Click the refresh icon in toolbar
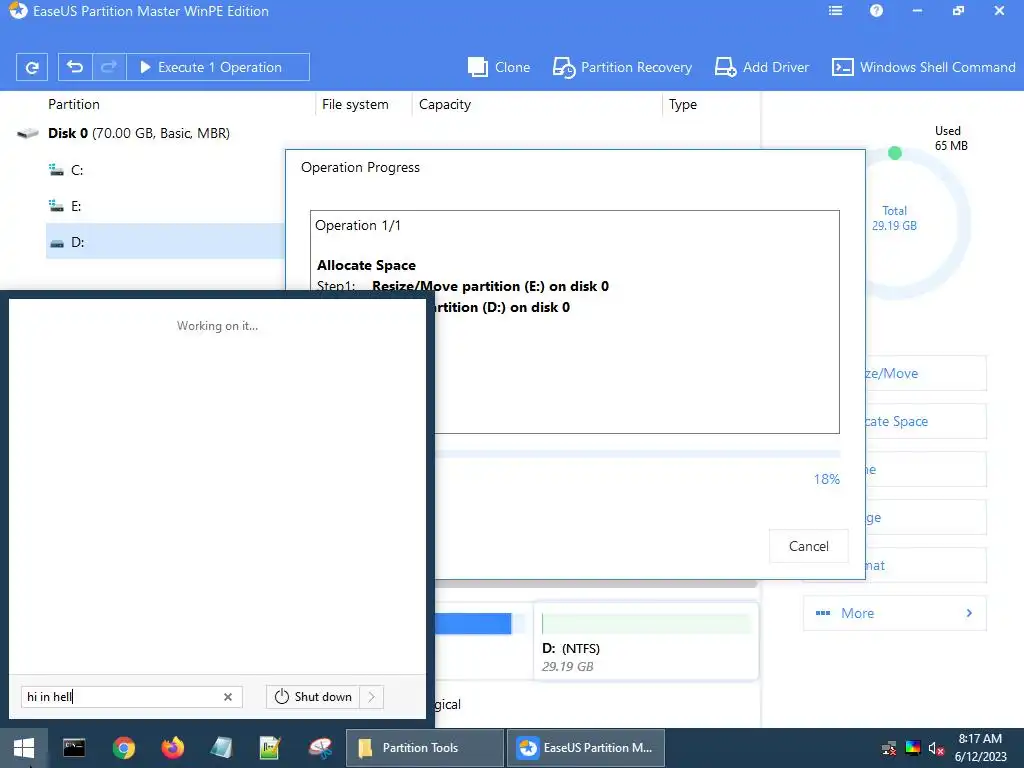Image resolution: width=1024 pixels, height=768 pixels. pos(31,67)
